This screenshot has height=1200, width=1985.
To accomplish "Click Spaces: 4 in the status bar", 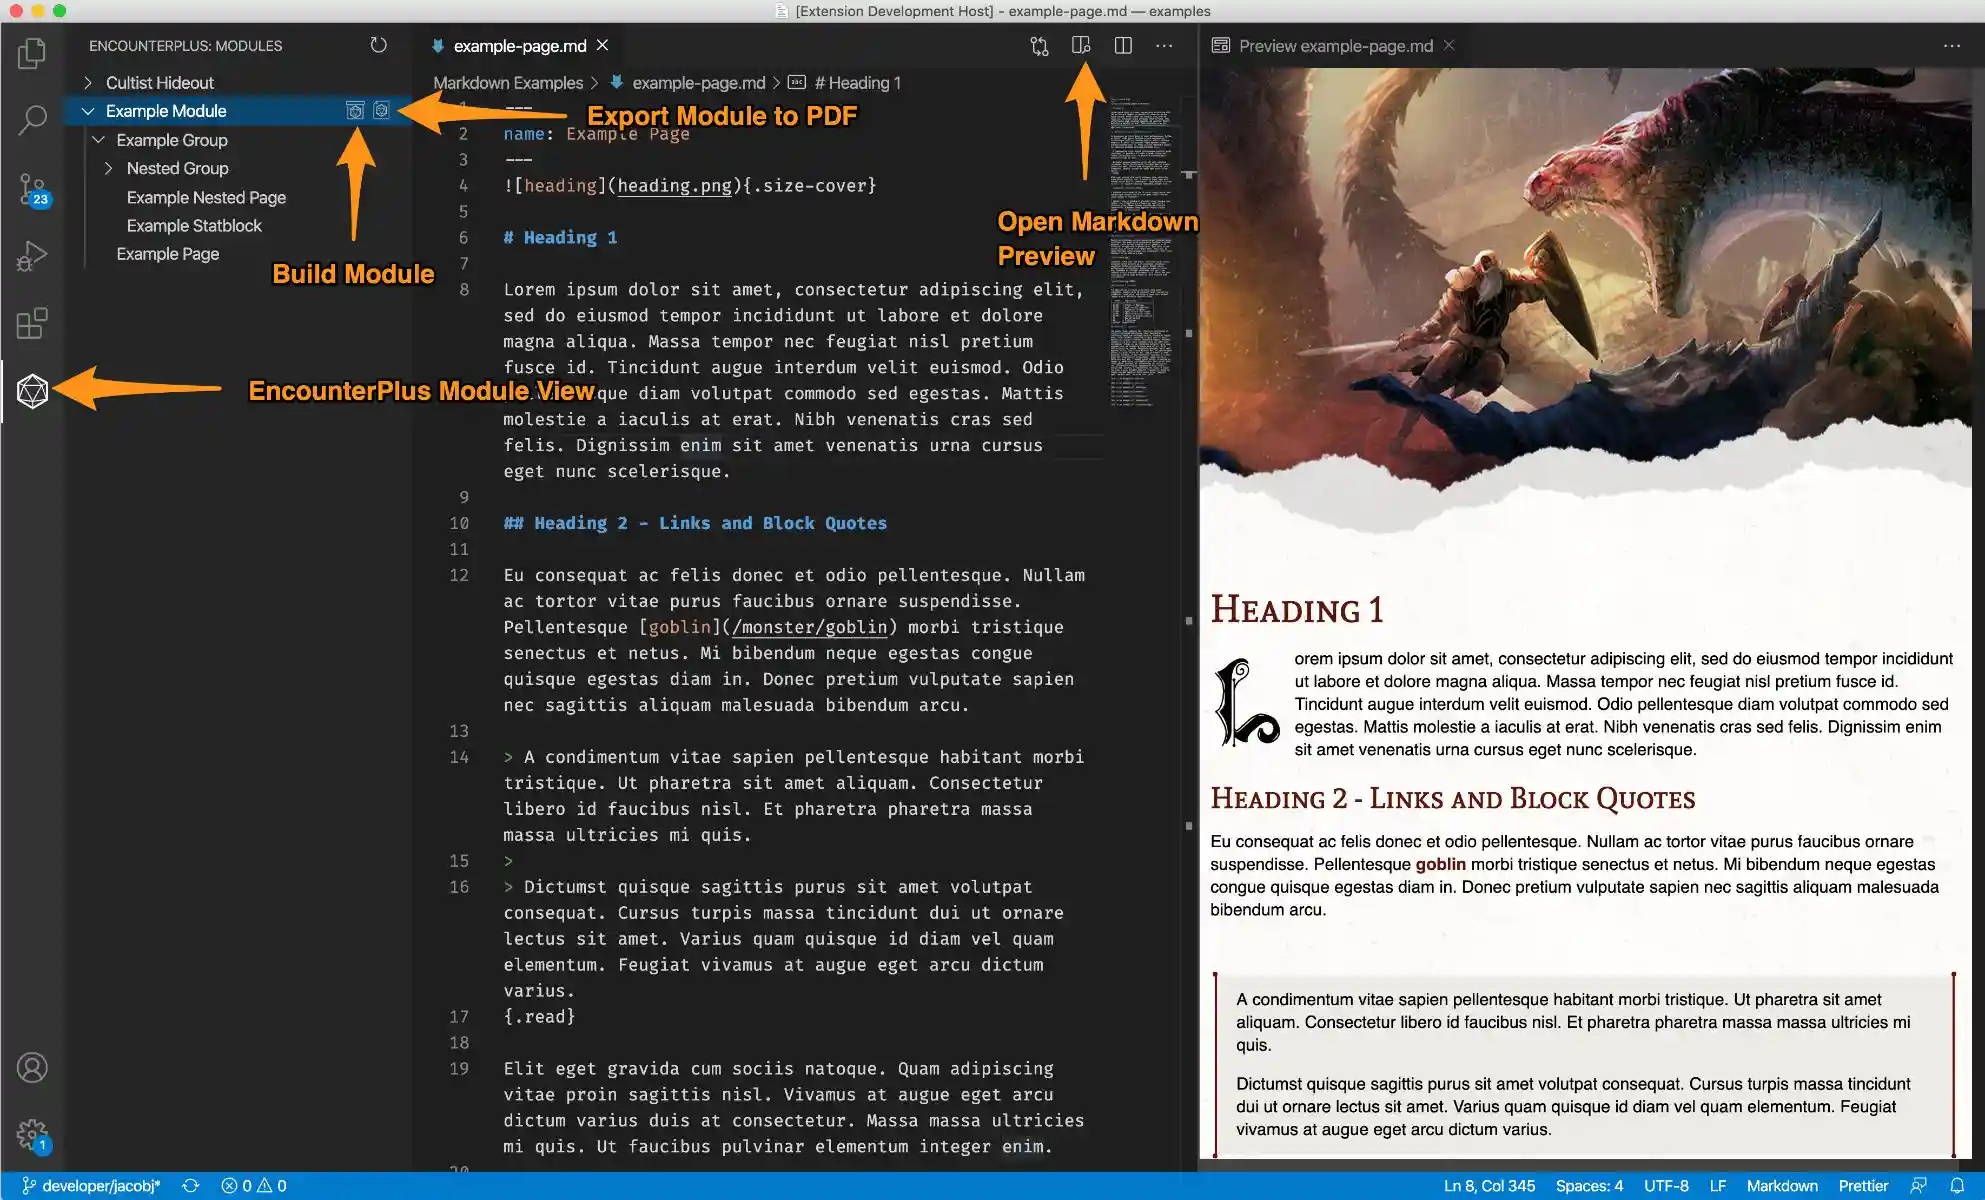I will [x=1589, y=1185].
